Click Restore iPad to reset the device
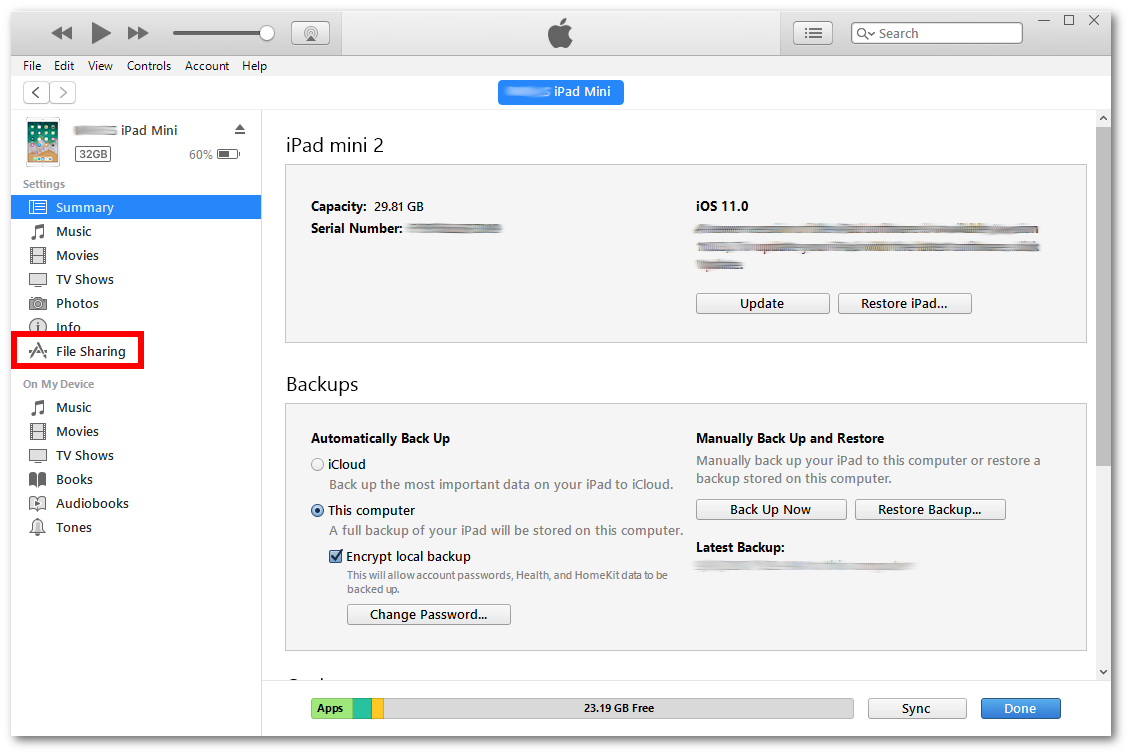Image resolution: width=1130 pixels, height=755 pixels. (904, 303)
